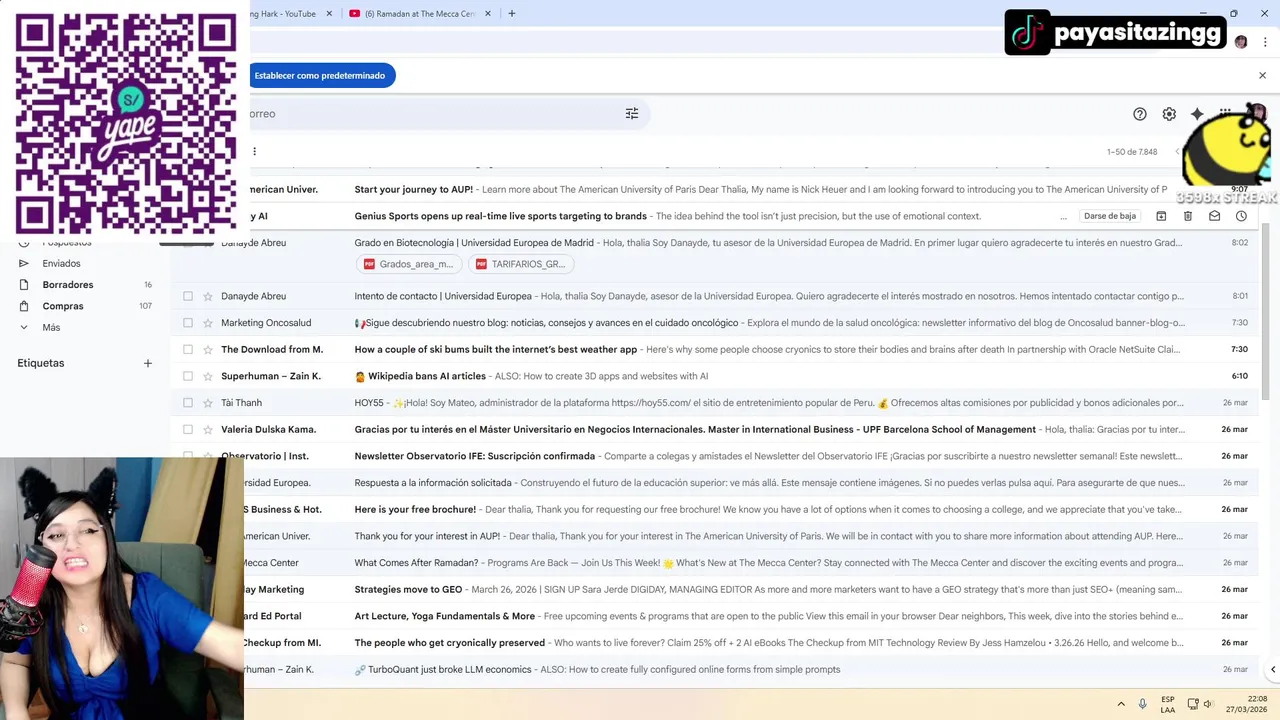Open the three-dot more menu in toolbar

tap(254, 152)
